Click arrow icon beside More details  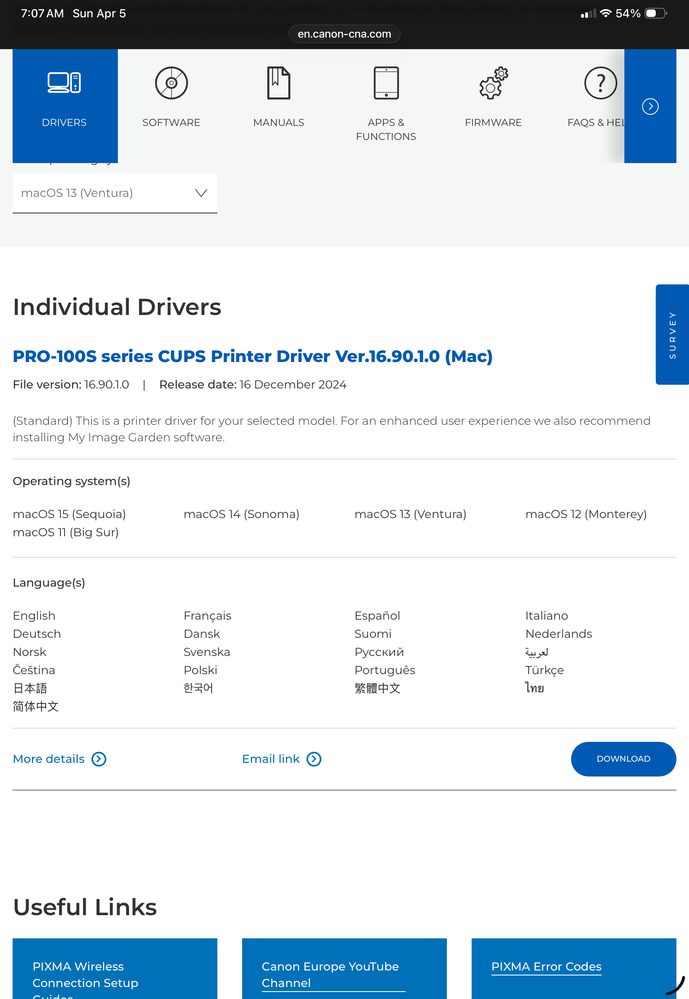click(x=99, y=759)
